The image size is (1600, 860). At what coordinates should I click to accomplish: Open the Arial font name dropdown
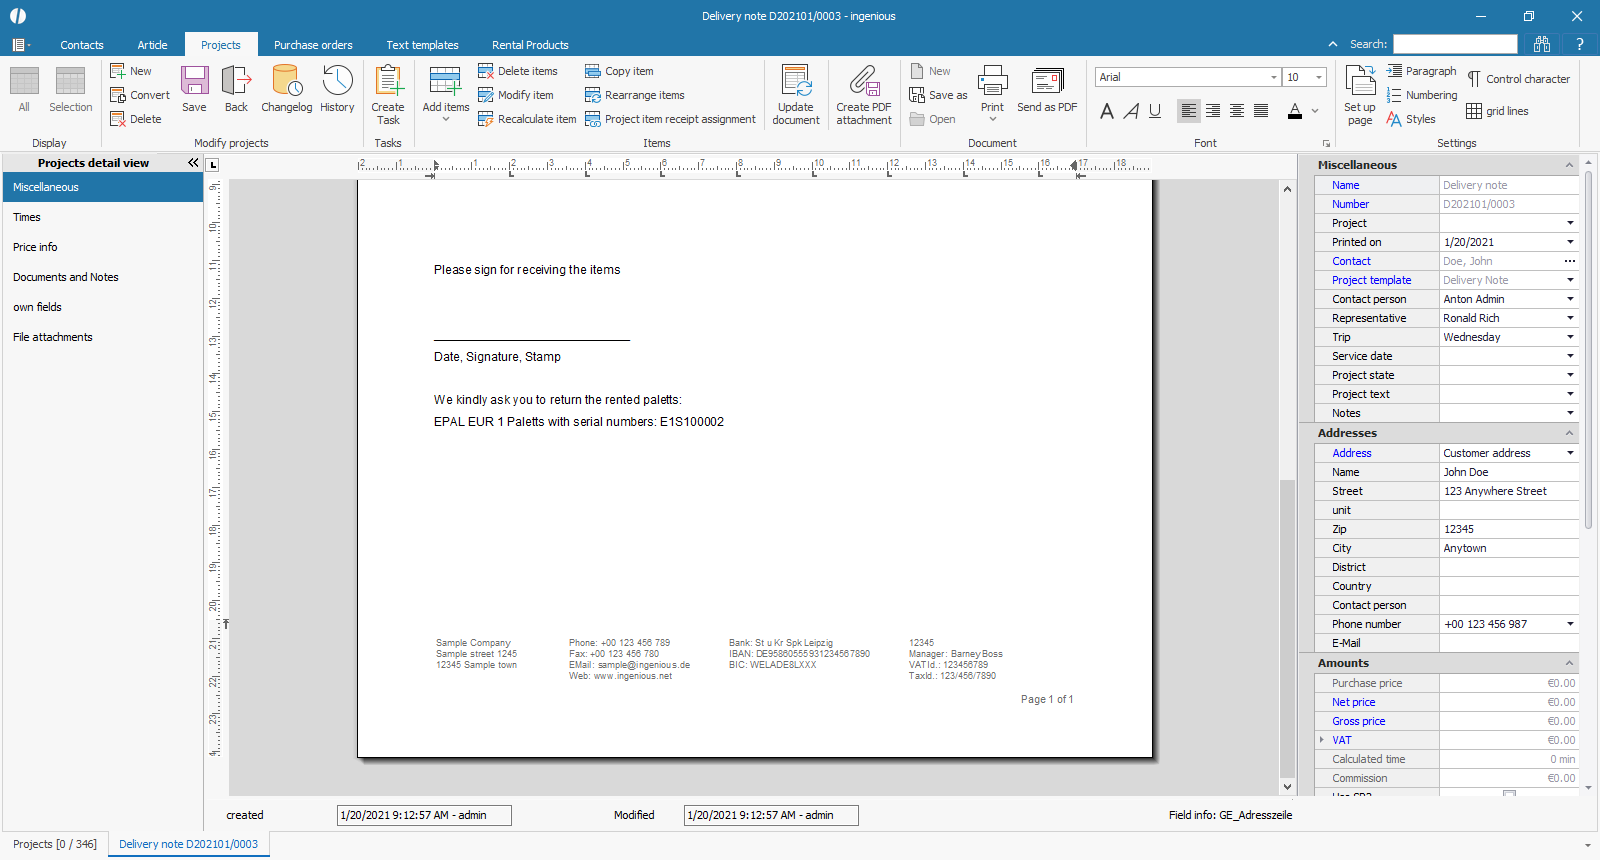1273,77
